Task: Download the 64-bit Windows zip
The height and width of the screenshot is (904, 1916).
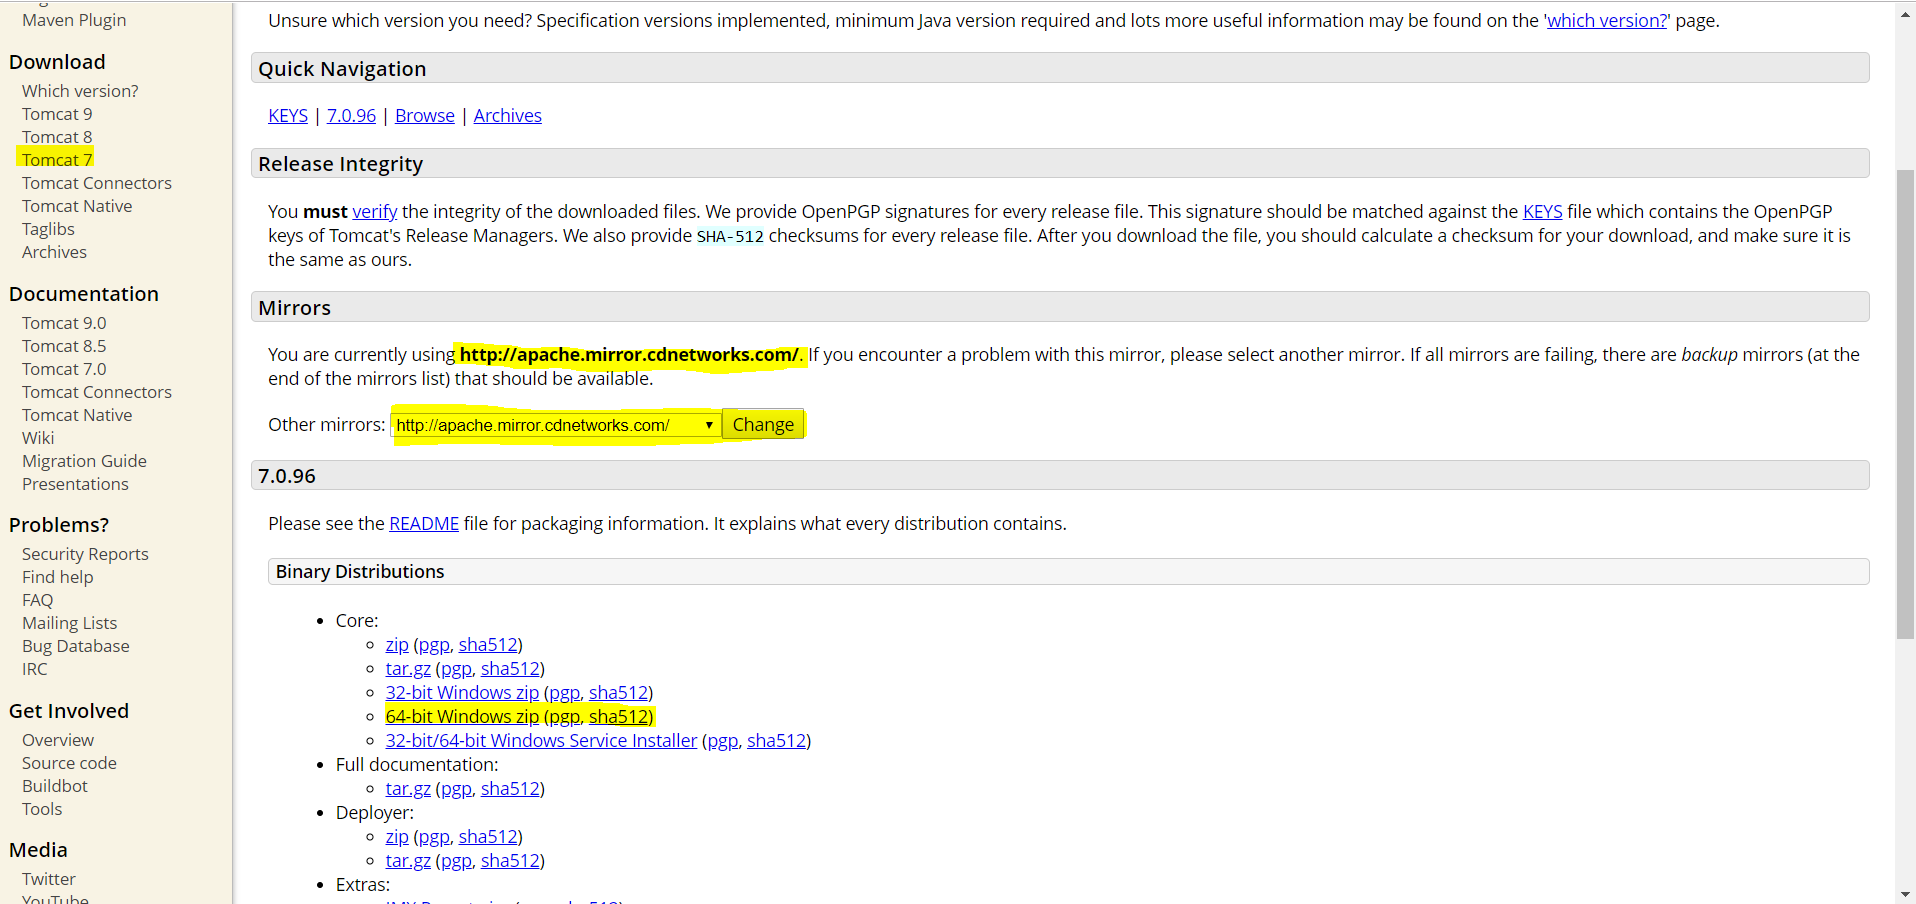Action: pyautogui.click(x=462, y=717)
